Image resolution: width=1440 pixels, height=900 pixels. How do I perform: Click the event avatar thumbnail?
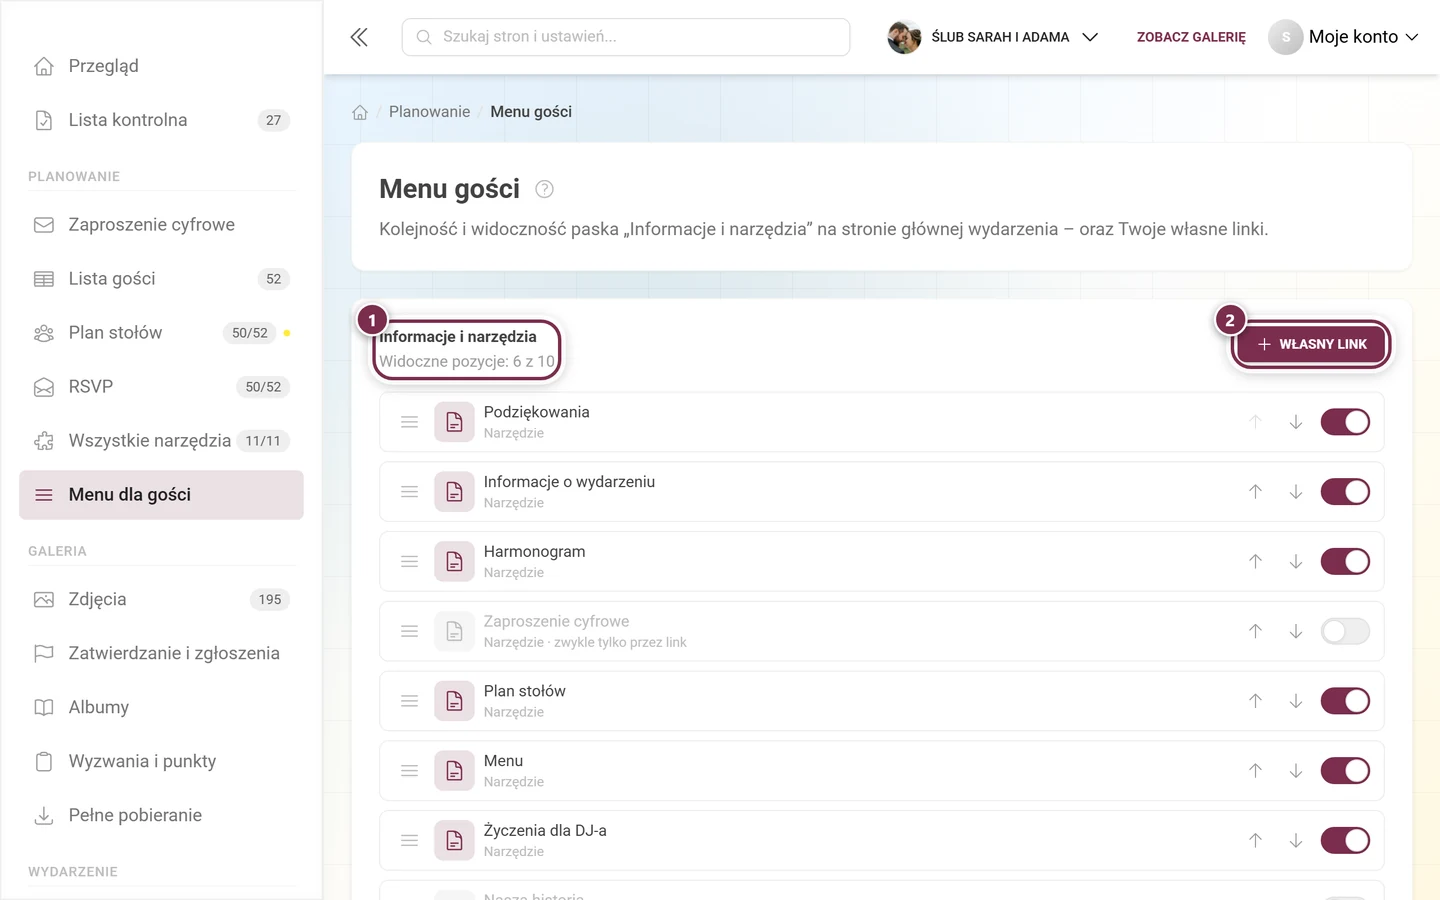904,37
